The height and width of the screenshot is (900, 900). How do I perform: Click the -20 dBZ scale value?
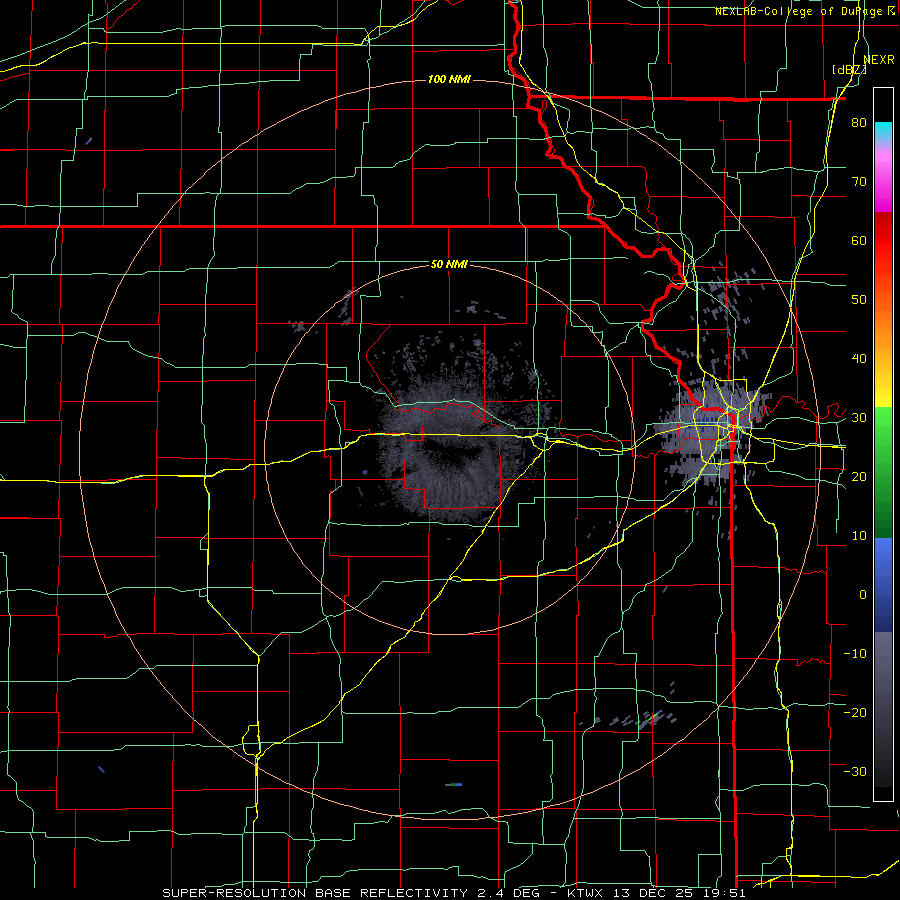(x=855, y=712)
